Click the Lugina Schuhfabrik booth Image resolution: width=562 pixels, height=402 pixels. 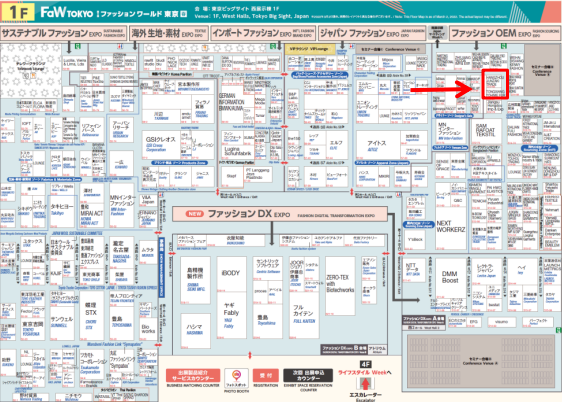coord(238,151)
